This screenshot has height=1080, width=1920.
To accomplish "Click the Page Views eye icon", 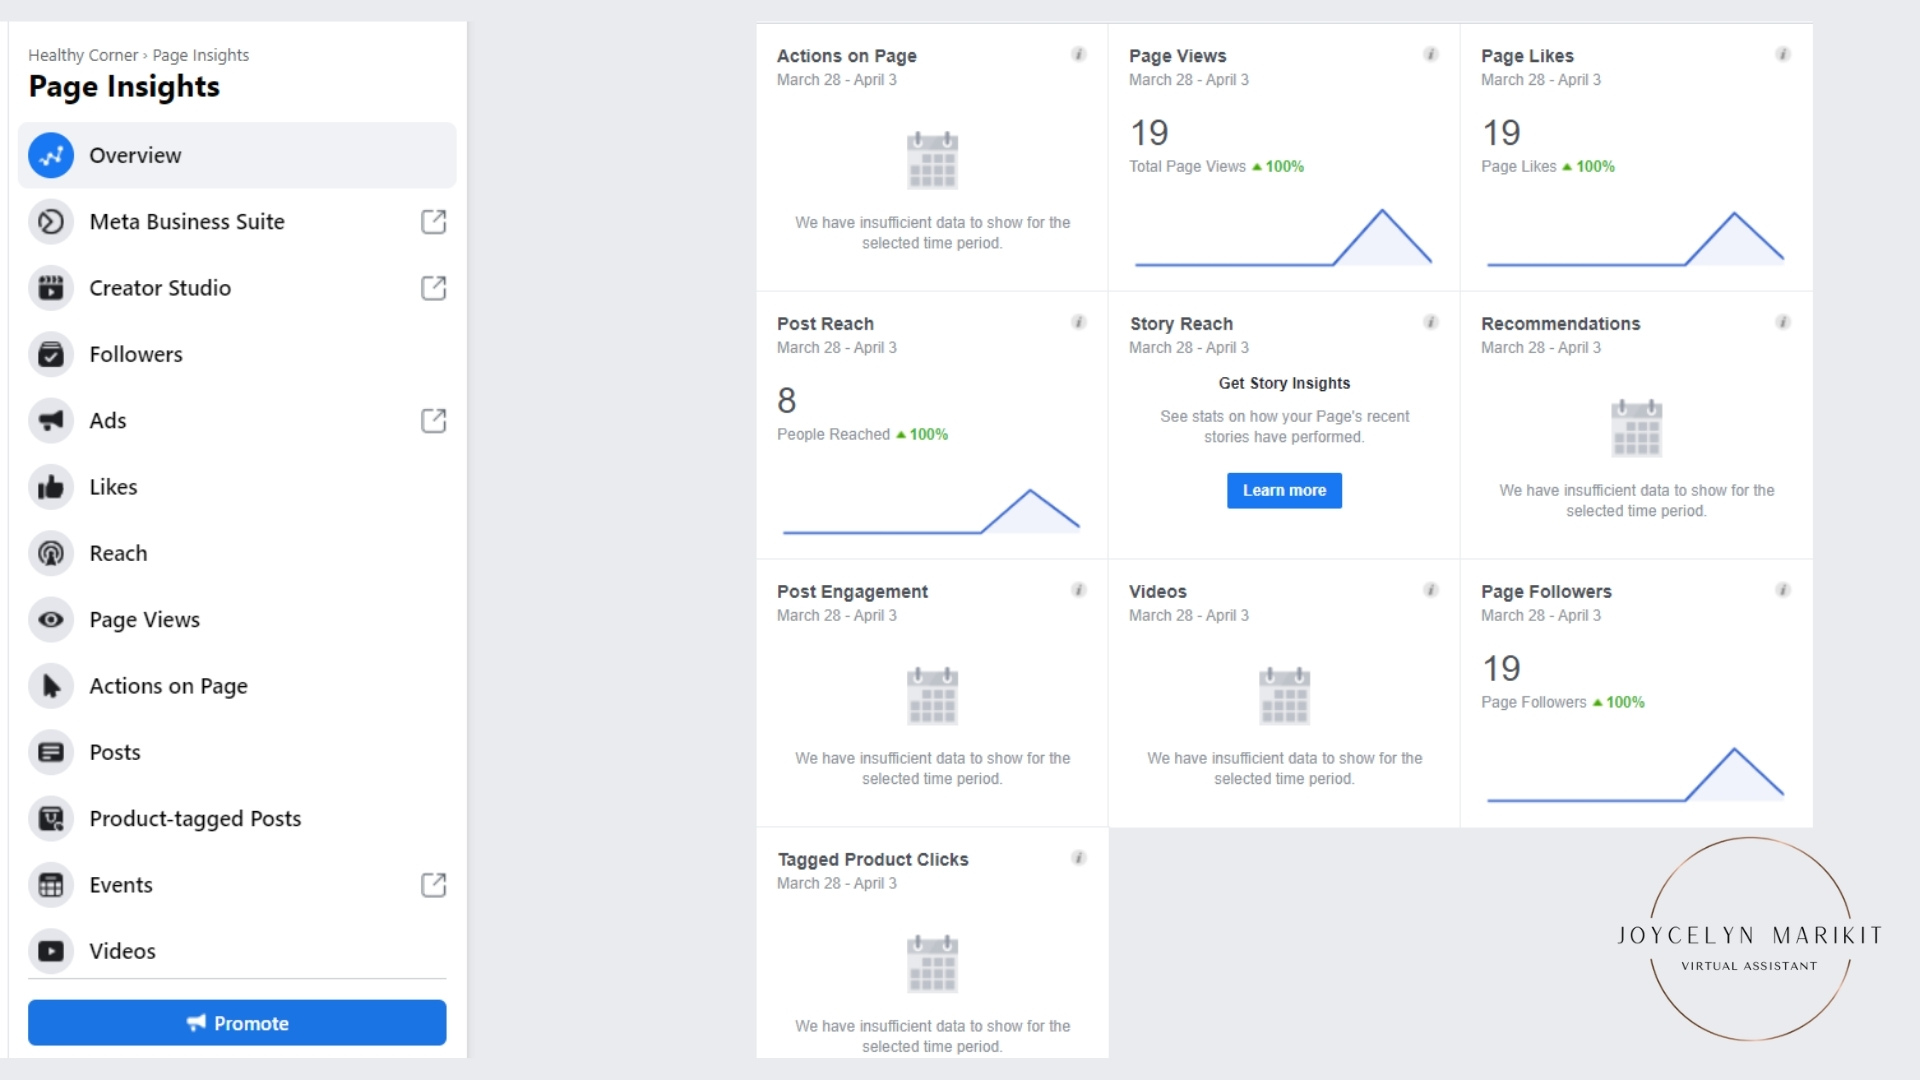I will [51, 620].
